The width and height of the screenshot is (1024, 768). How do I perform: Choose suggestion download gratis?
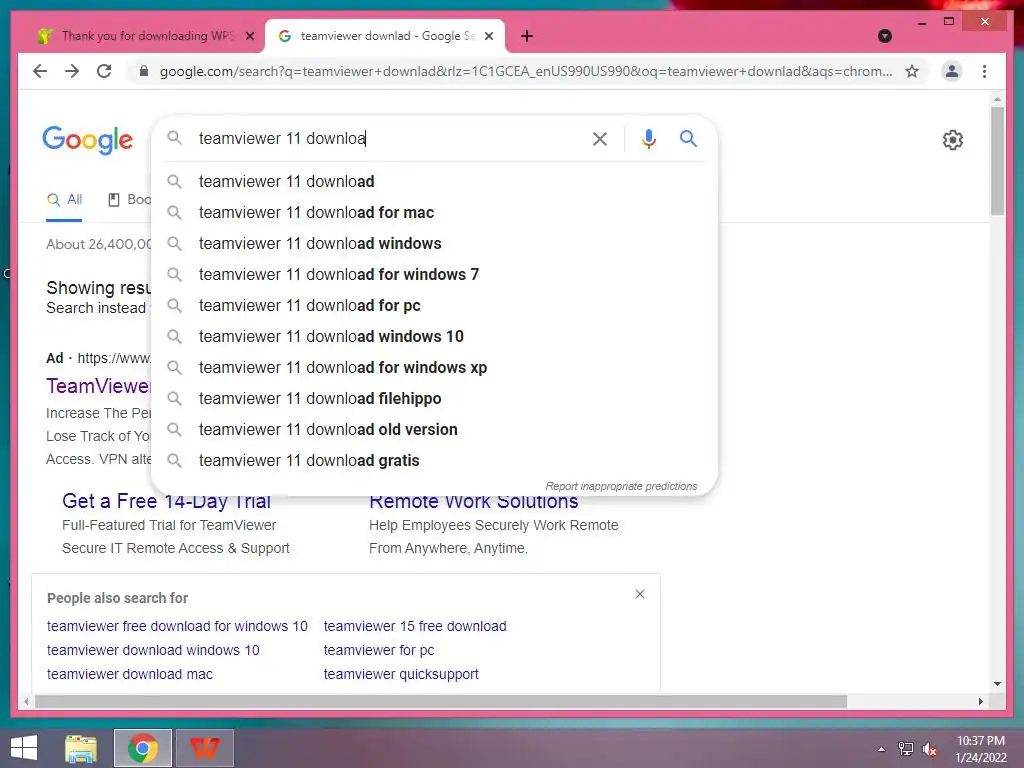click(x=434, y=460)
